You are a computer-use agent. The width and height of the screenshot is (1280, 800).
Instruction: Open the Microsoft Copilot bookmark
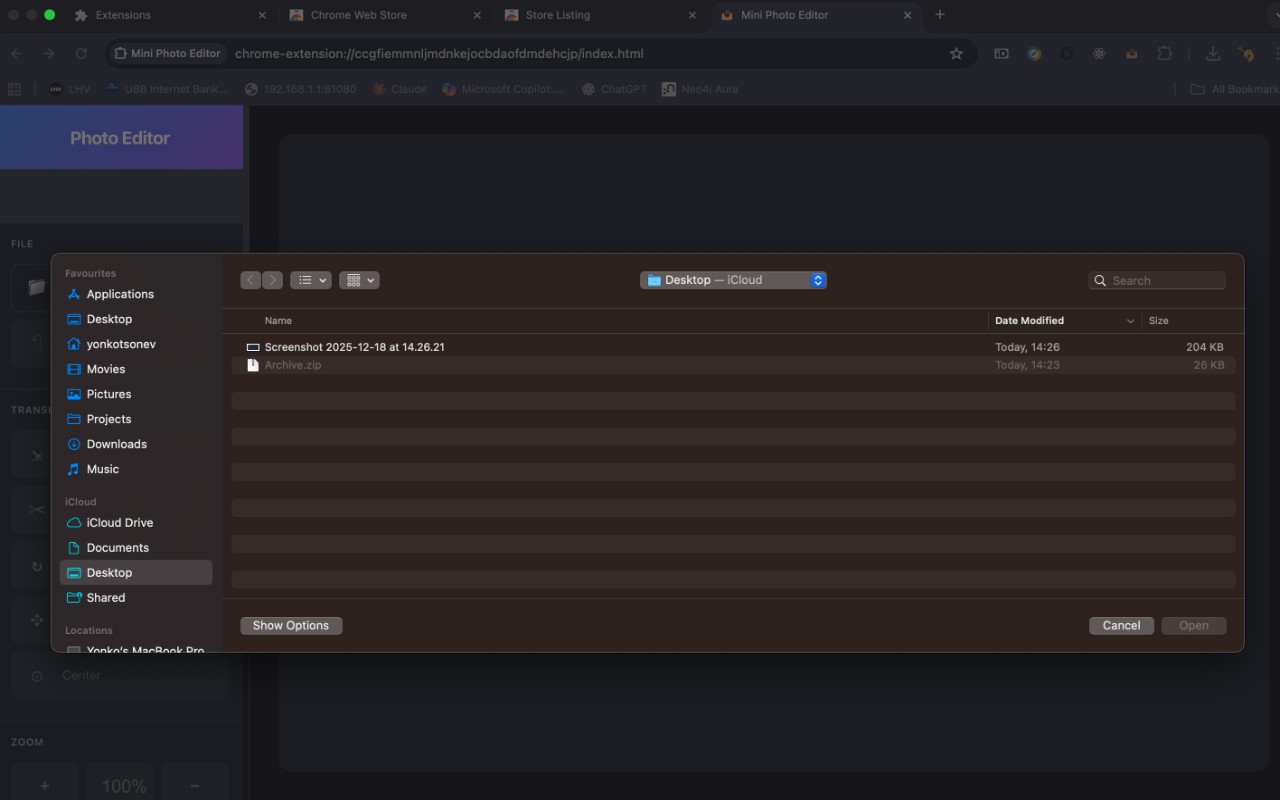(503, 89)
